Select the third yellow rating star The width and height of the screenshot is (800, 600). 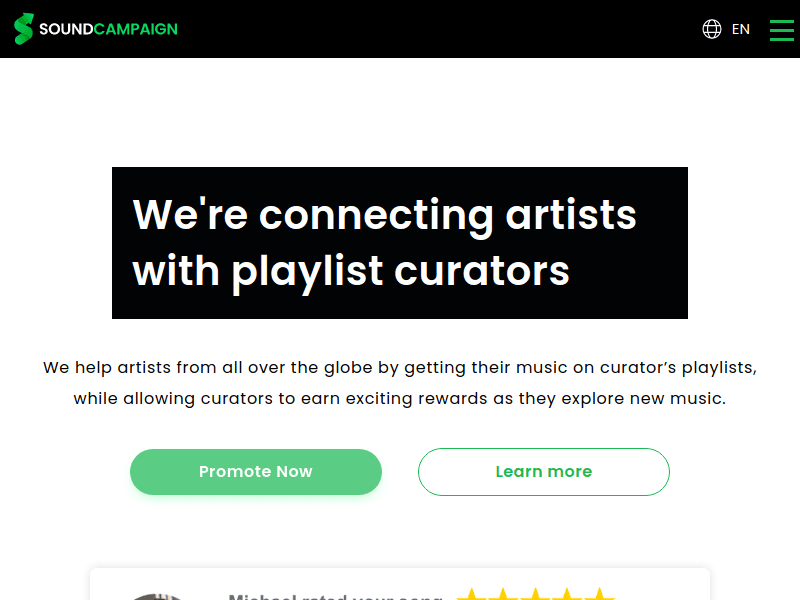pyautogui.click(x=535, y=596)
